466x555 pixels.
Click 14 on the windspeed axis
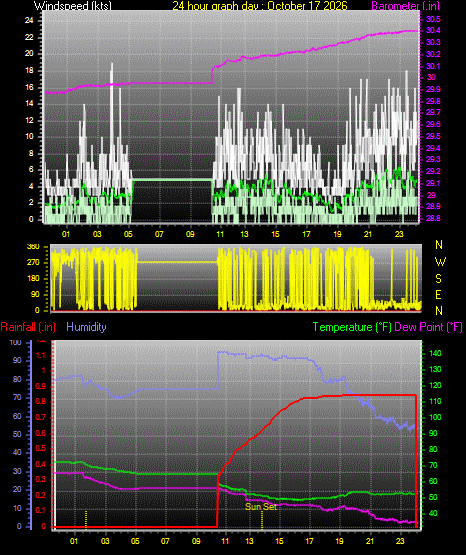pyautogui.click(x=29, y=103)
